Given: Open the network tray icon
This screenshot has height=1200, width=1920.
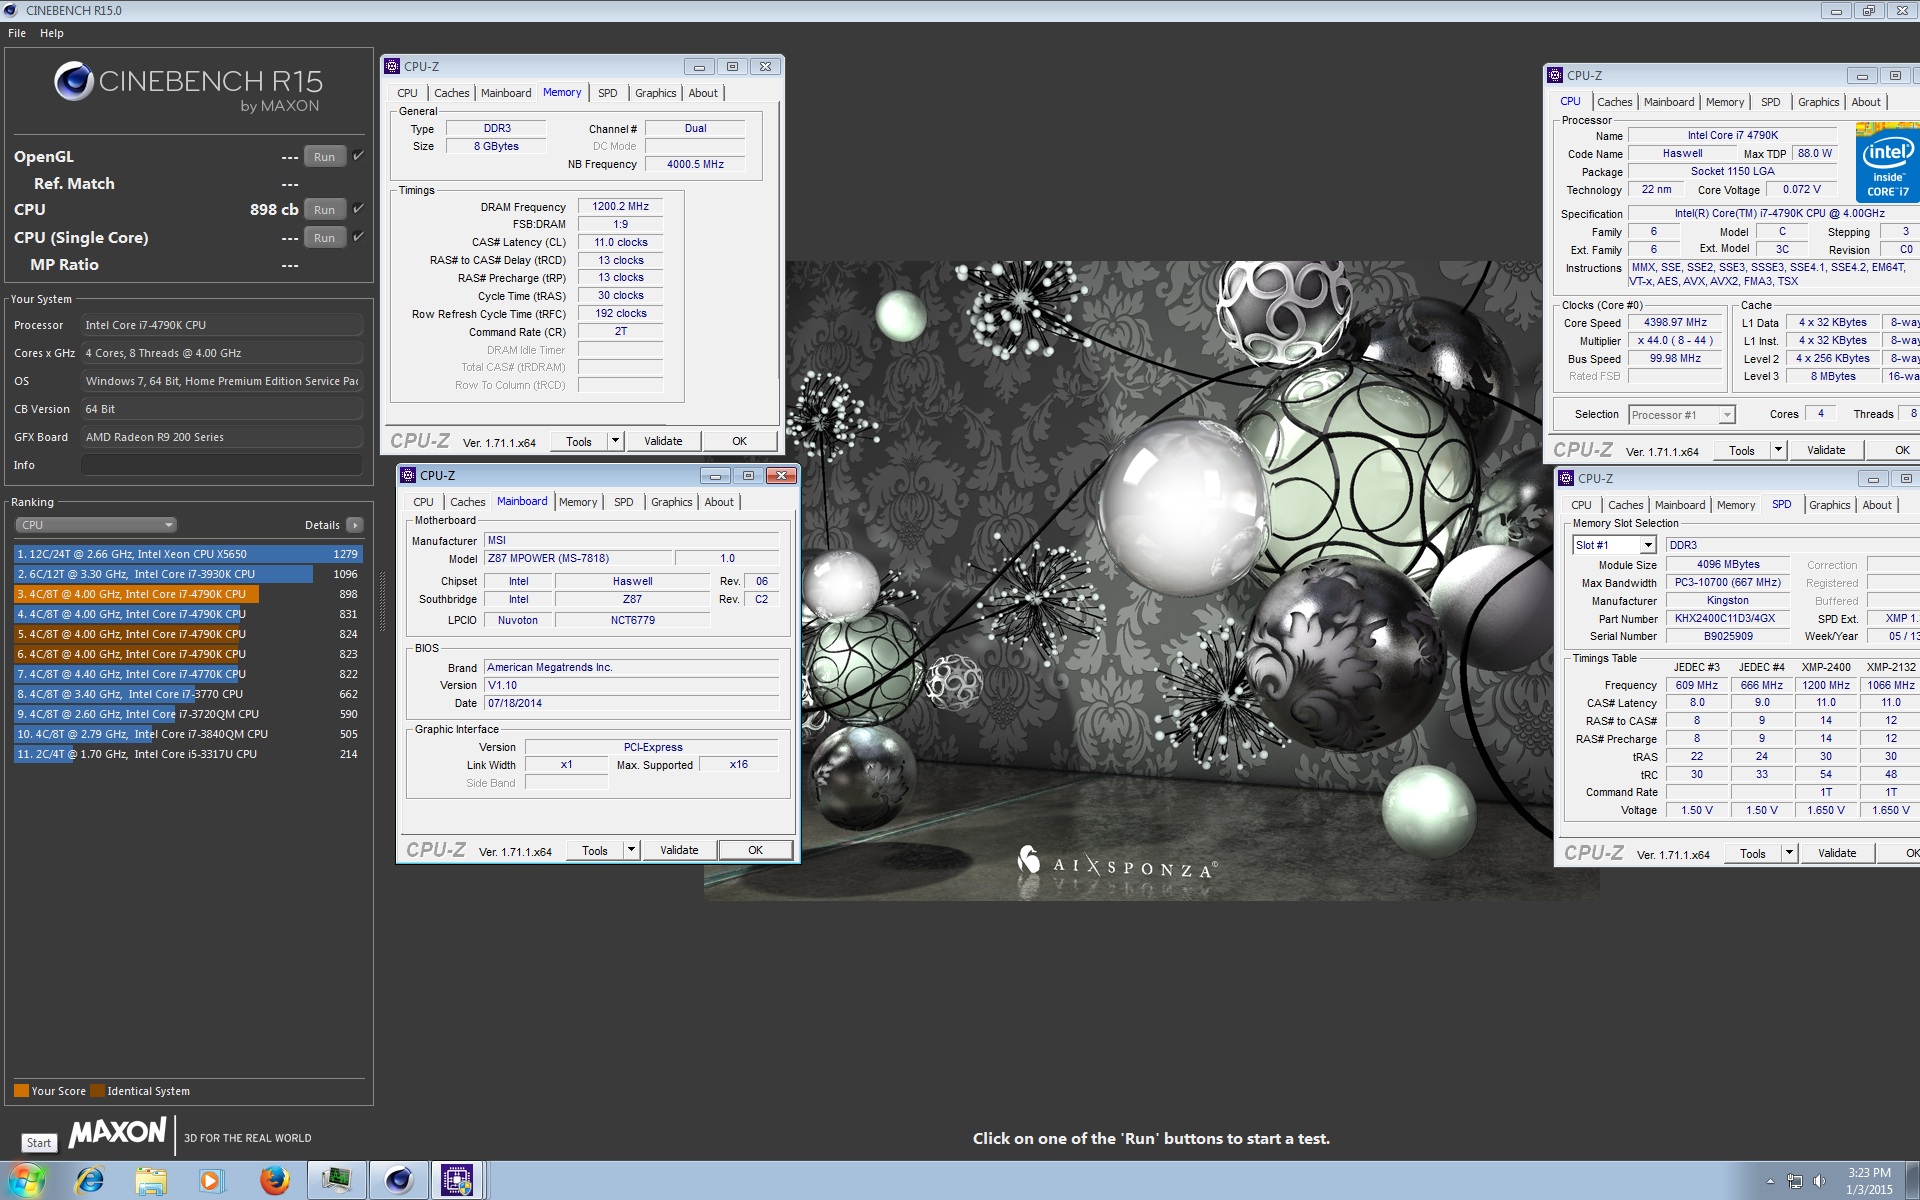Looking at the screenshot, I should tap(1795, 1181).
